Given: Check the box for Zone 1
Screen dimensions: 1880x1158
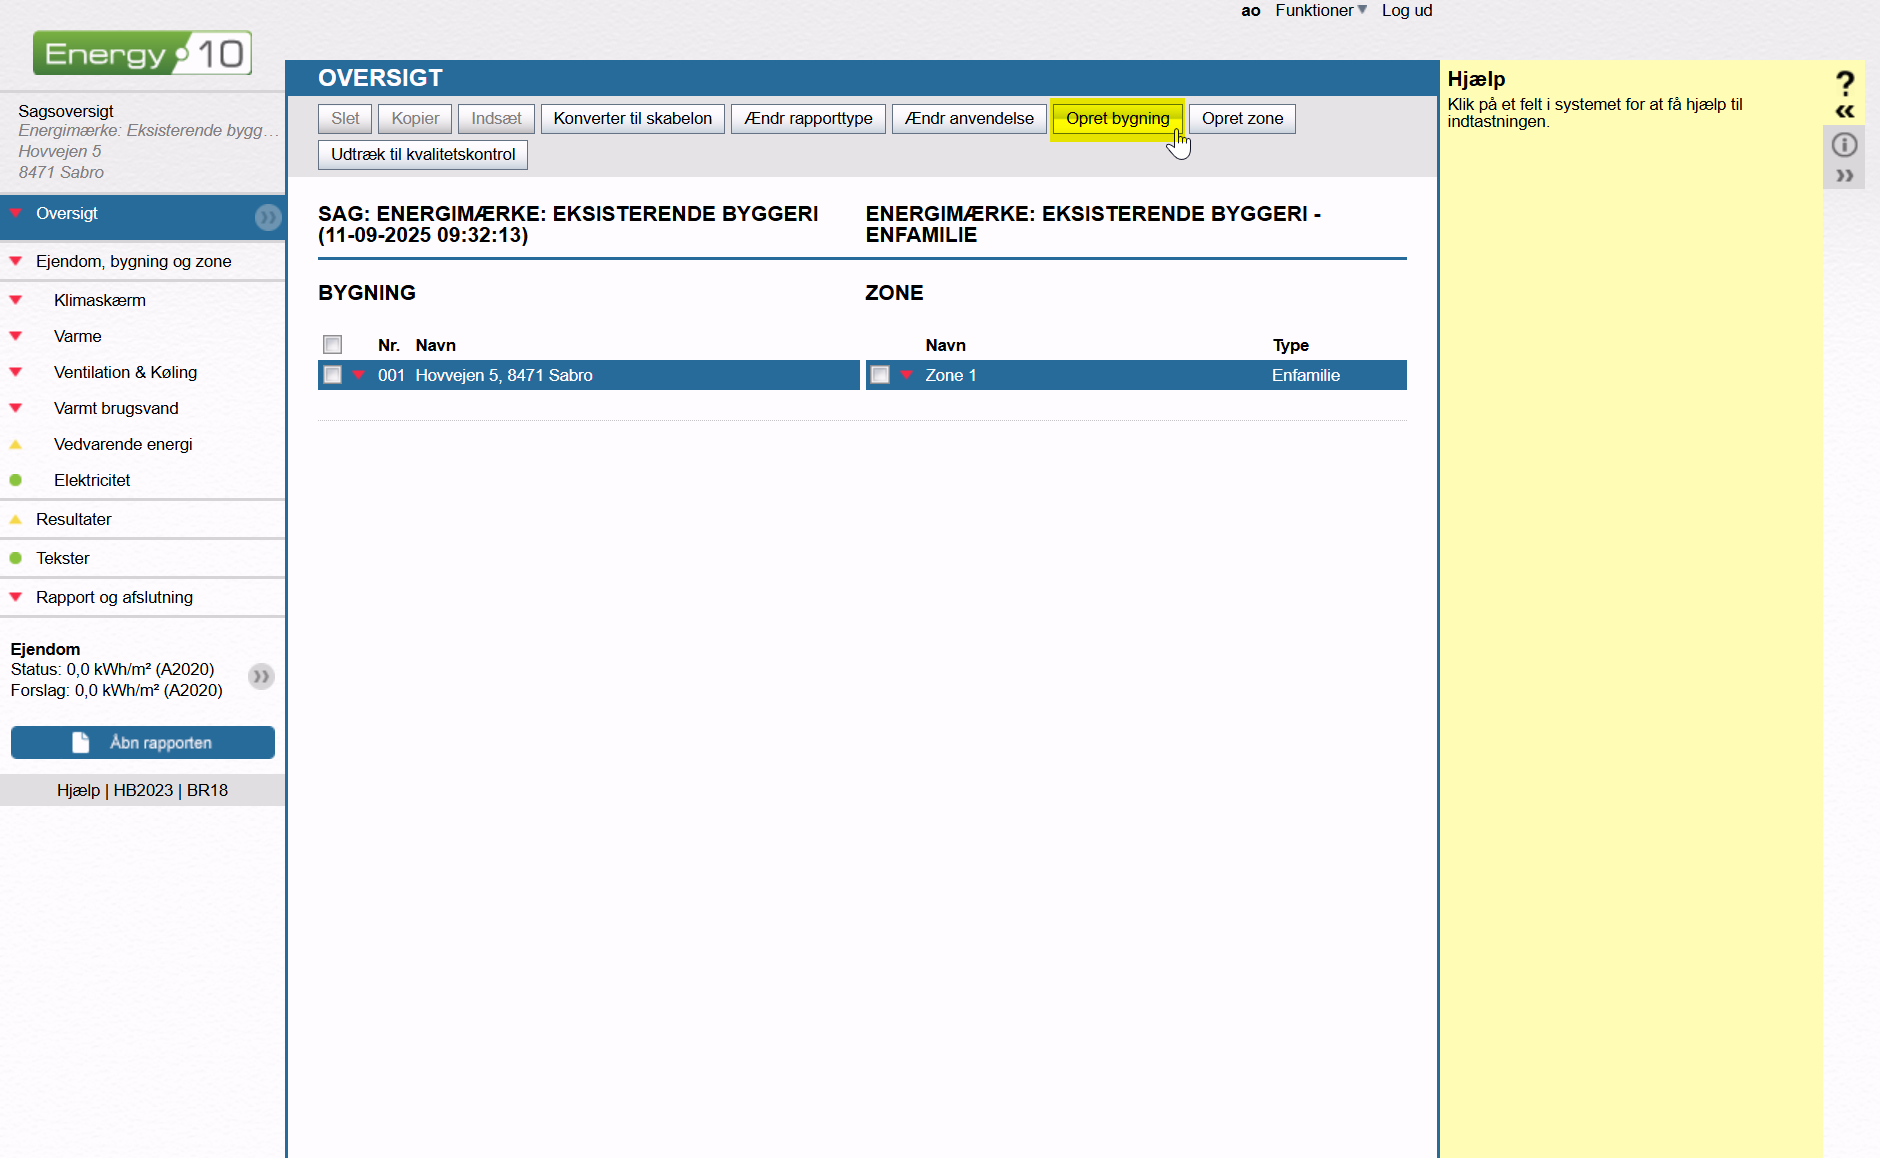Looking at the screenshot, I should click(880, 375).
